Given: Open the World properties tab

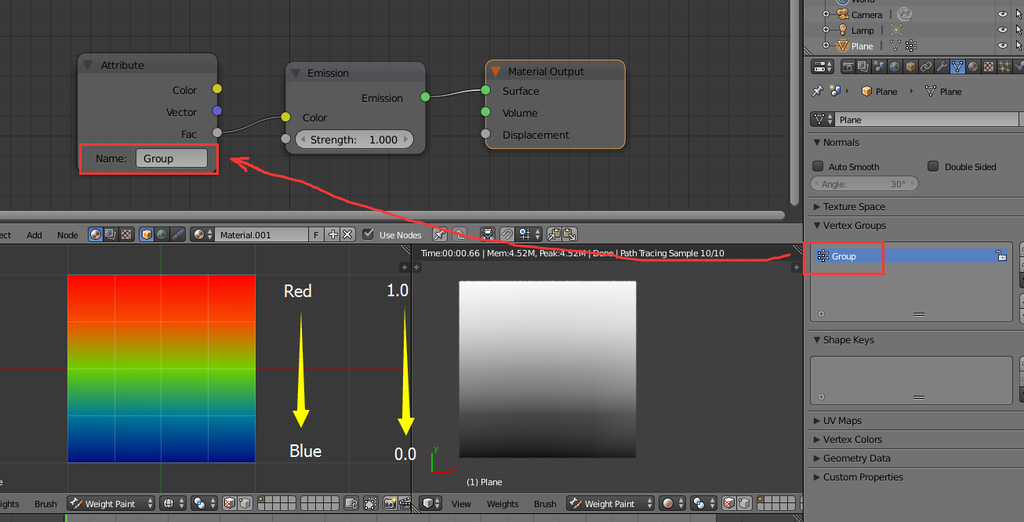Looking at the screenshot, I should 895,67.
